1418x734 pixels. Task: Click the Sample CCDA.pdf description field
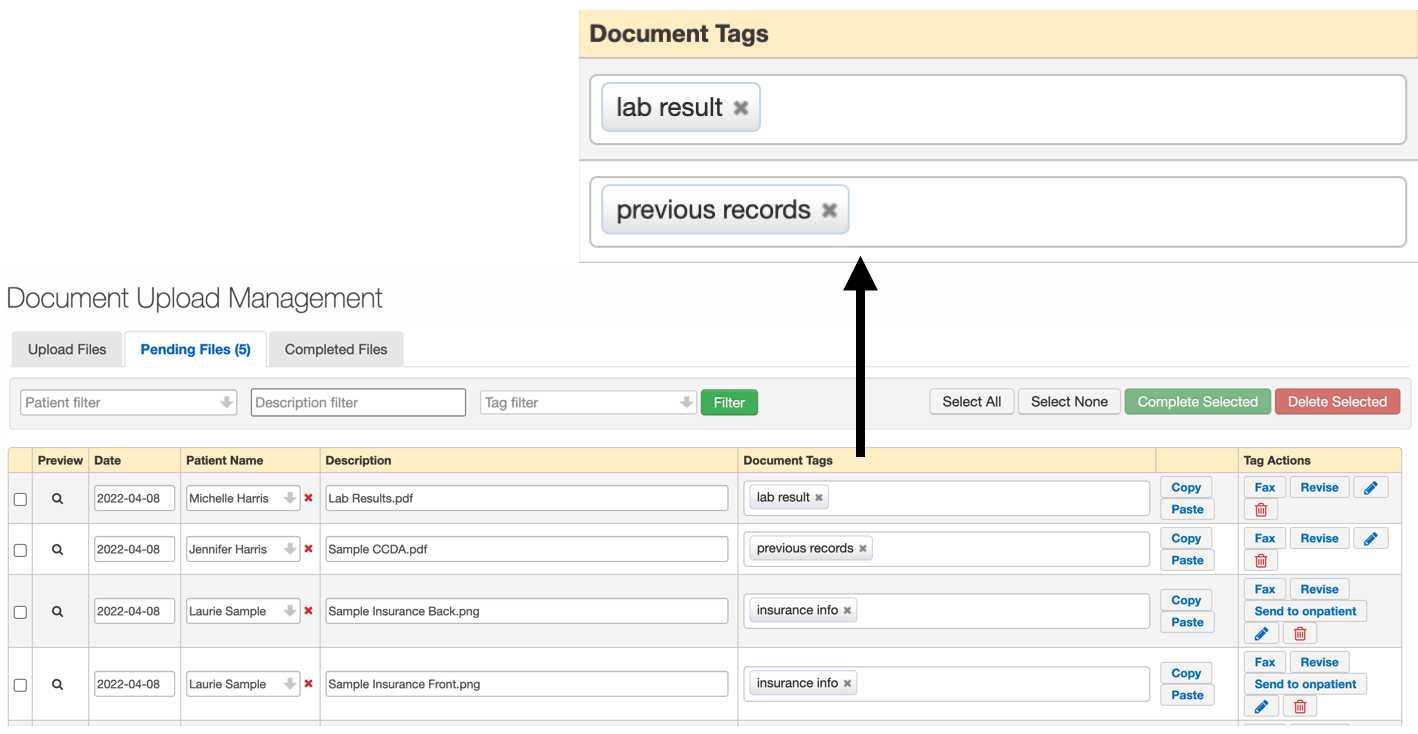point(527,549)
